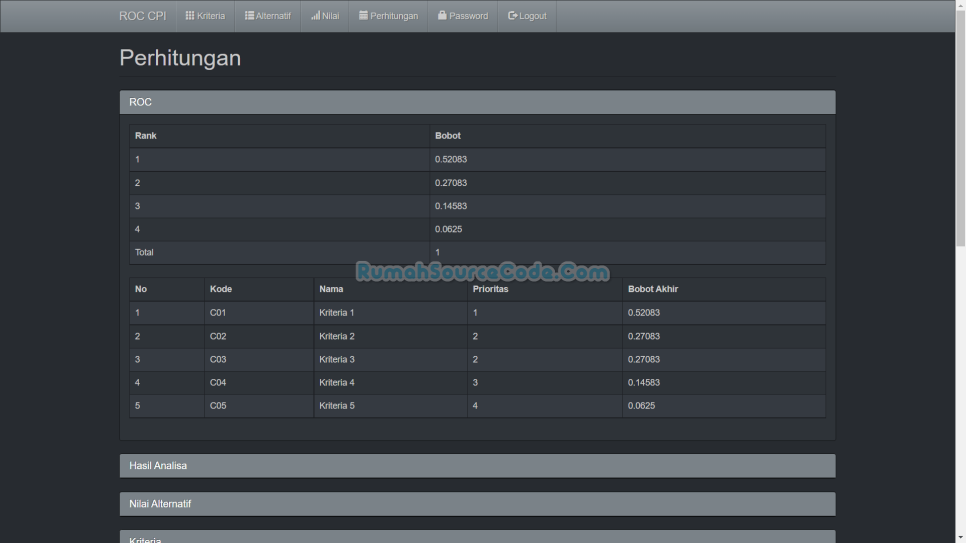This screenshot has height=543, width=966.
Task: Click the vertical scrollbar thumb
Action: (960, 120)
